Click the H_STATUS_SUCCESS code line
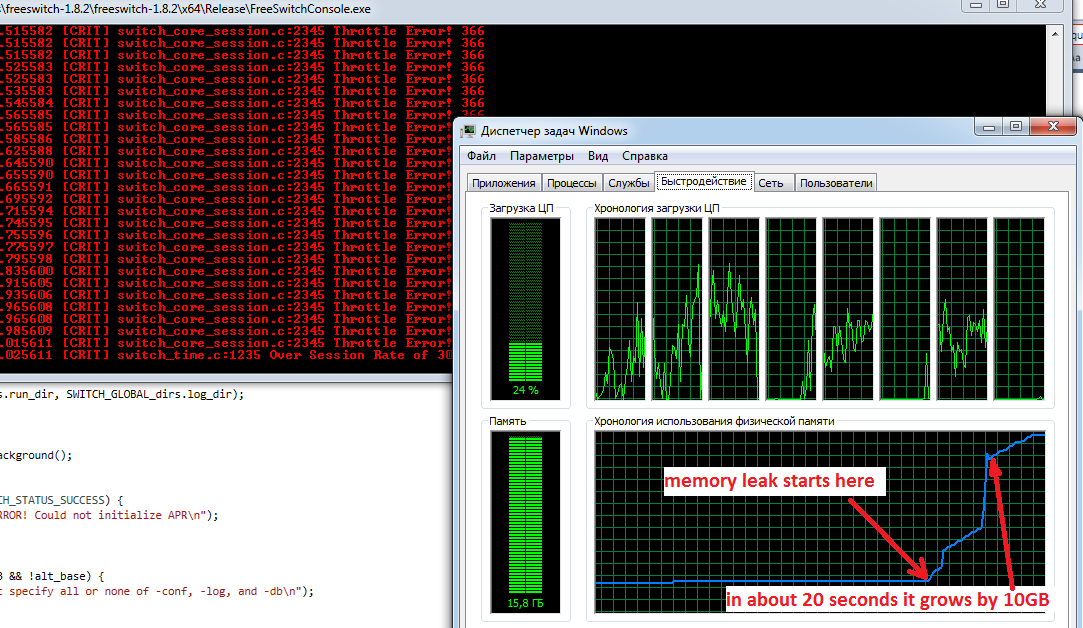 (x=62, y=500)
